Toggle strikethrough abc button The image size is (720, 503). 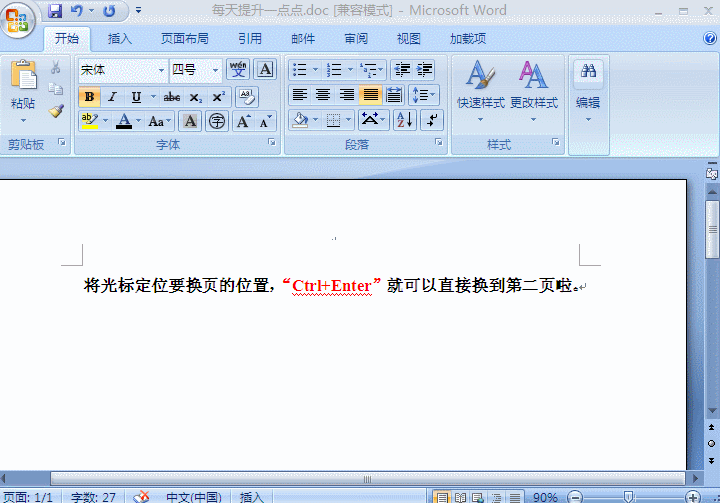pyautogui.click(x=171, y=97)
